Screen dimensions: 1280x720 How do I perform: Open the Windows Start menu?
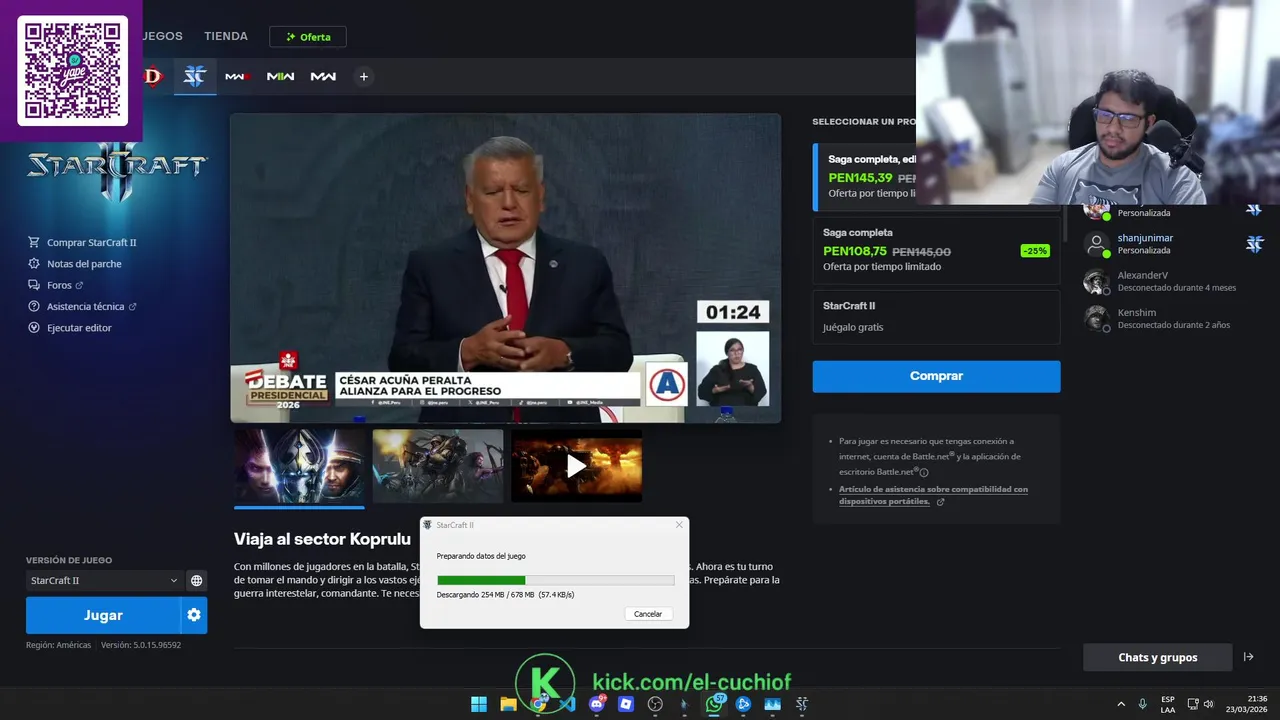point(479,704)
